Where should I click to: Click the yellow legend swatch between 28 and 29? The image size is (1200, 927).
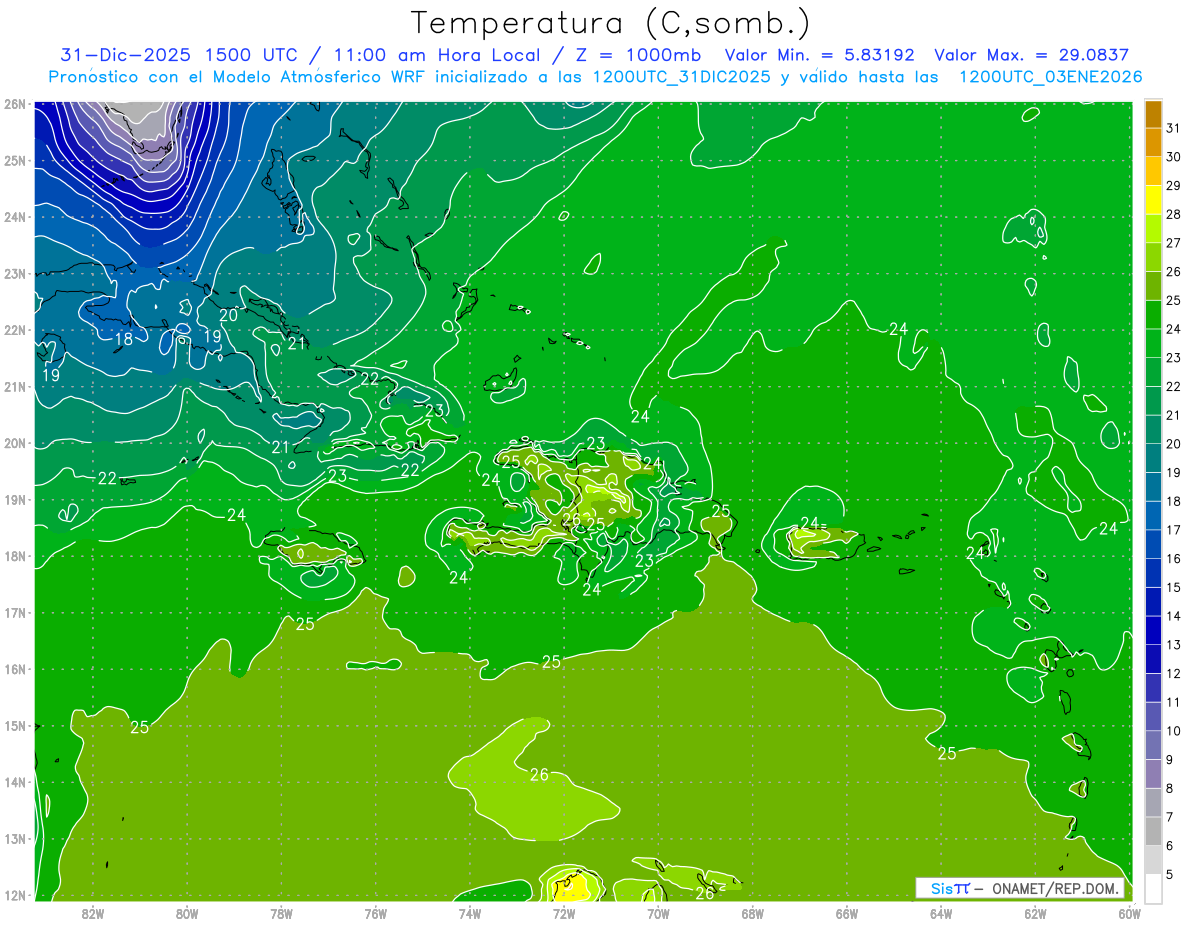coord(1153,200)
